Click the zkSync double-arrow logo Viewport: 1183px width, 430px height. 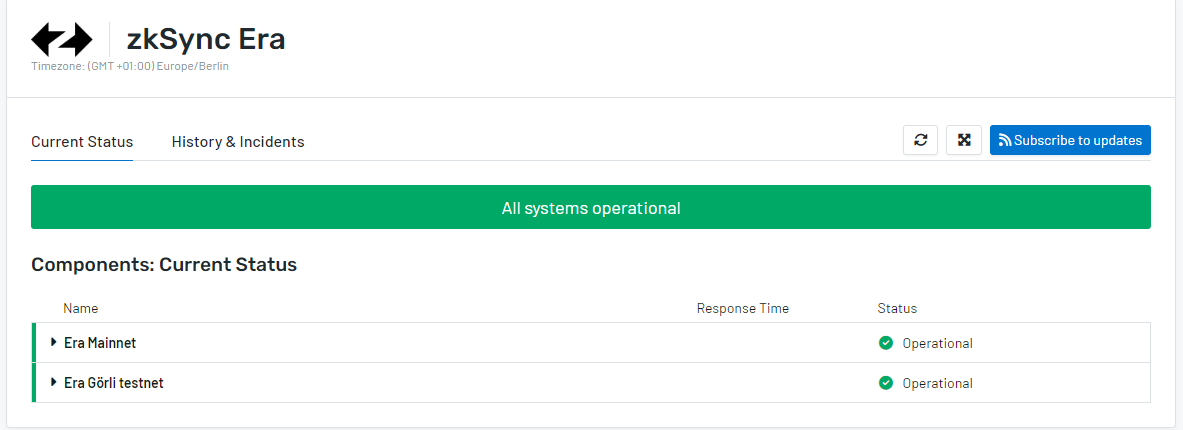coord(62,39)
